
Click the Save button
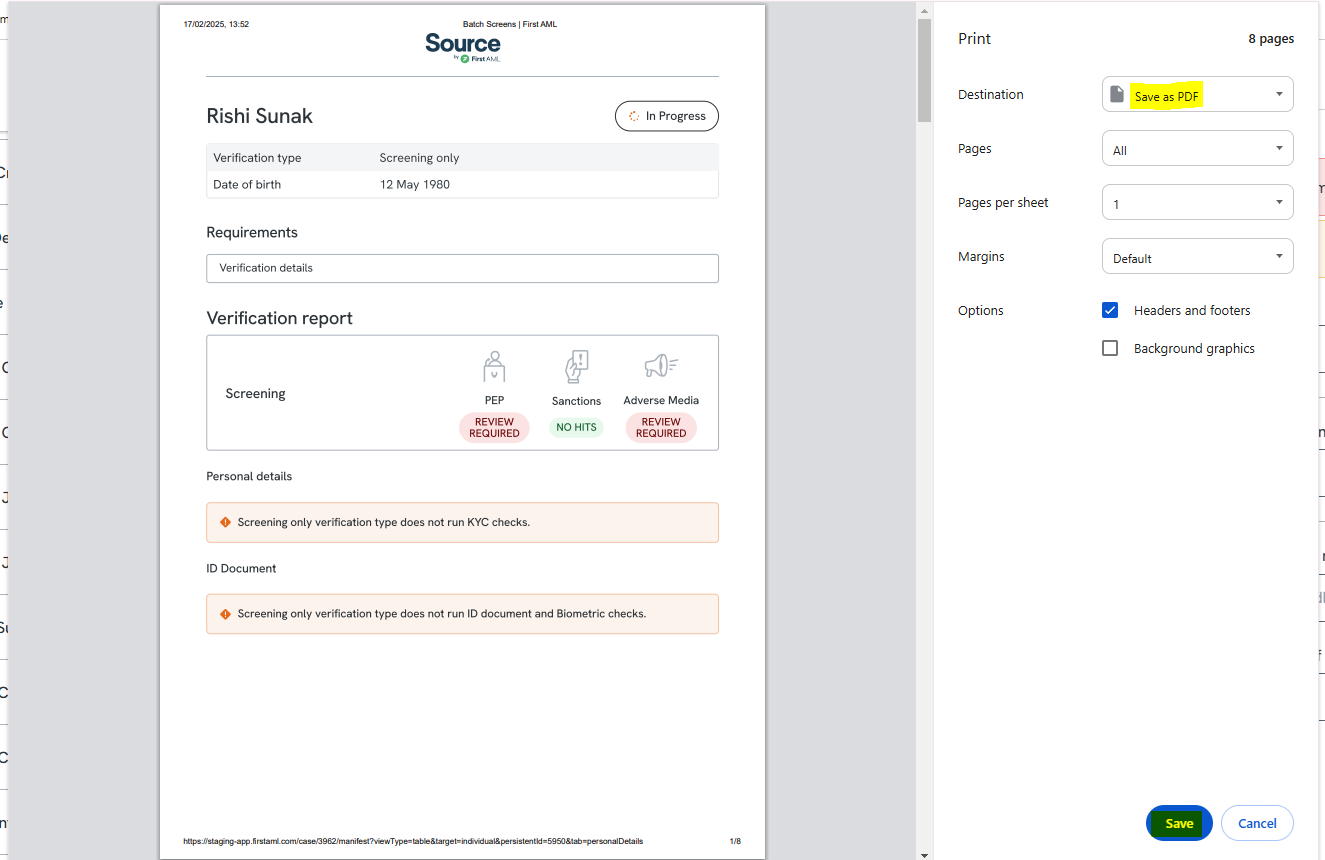tap(1179, 823)
